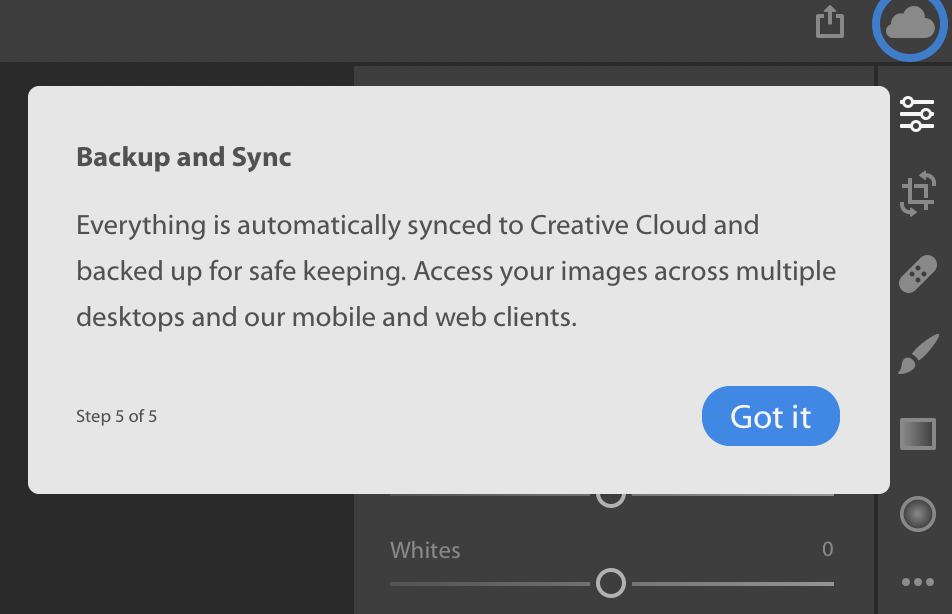Open the three-dot more options menu

coord(917,582)
